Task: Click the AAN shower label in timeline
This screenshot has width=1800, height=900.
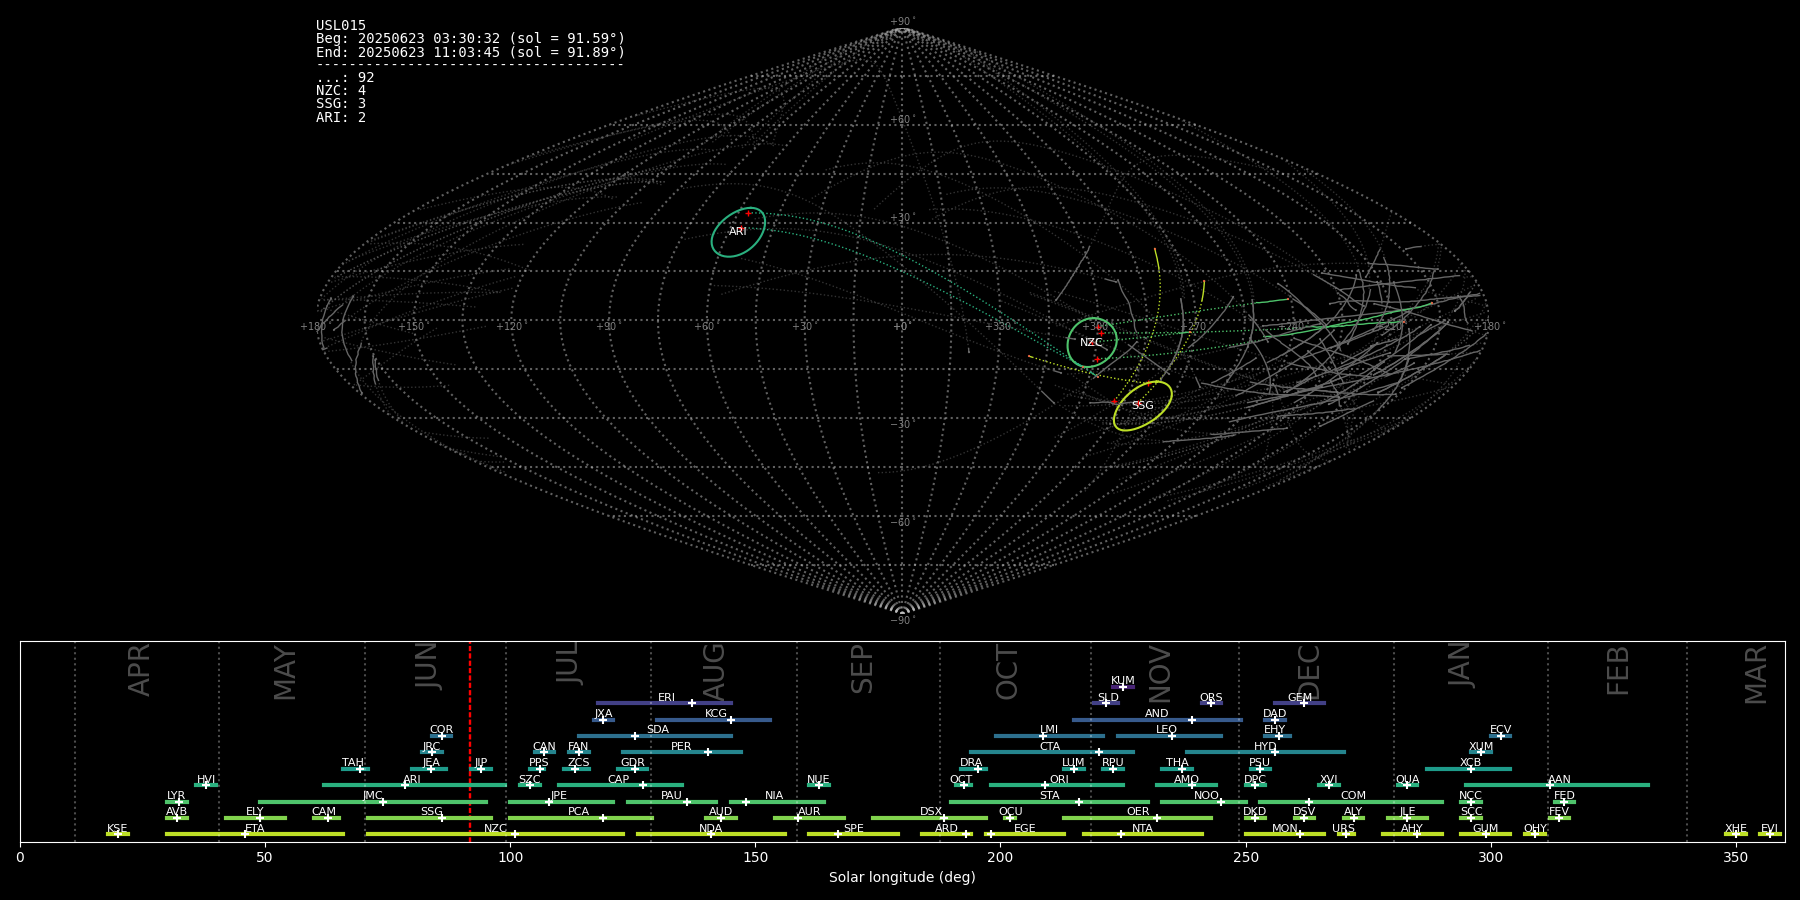Action: point(1559,780)
